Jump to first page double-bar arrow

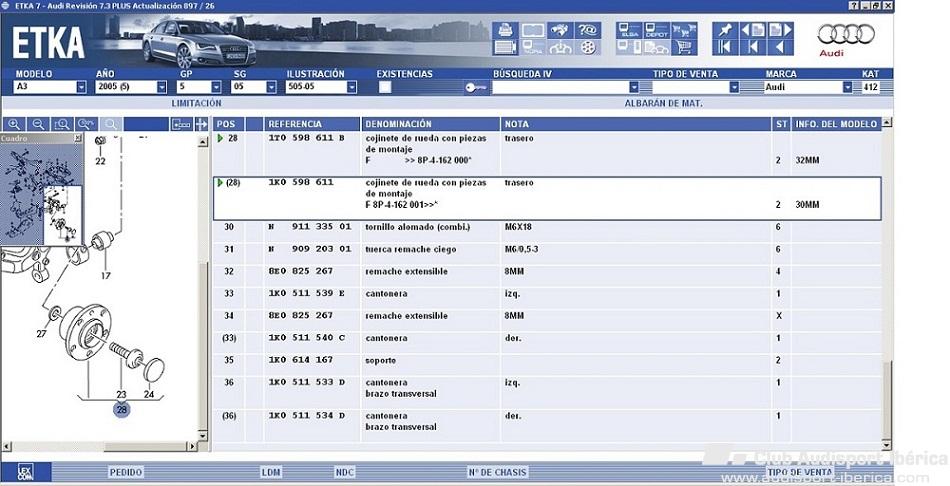pyautogui.click(x=725, y=48)
